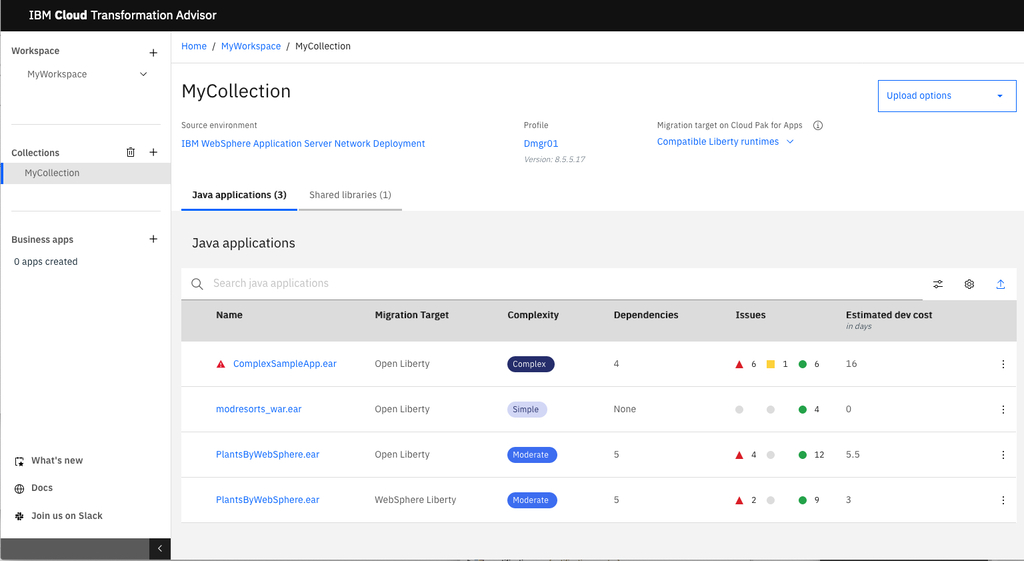Click green dot with 12 issues
The height and width of the screenshot is (561, 1024).
tap(803, 455)
